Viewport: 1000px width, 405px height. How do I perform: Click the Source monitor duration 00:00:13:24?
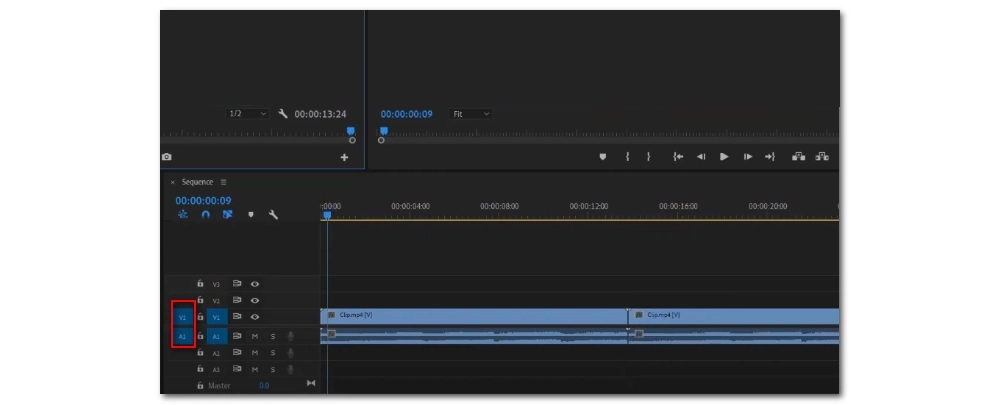click(x=320, y=114)
